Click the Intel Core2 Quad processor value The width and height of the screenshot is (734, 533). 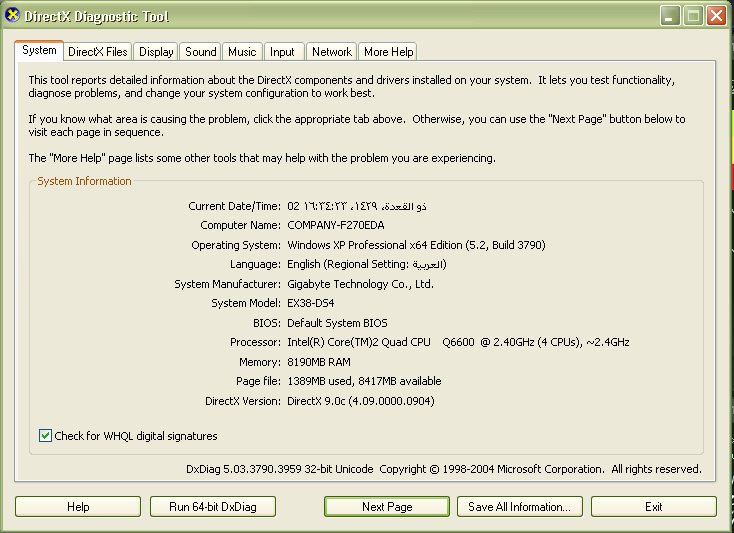click(458, 343)
